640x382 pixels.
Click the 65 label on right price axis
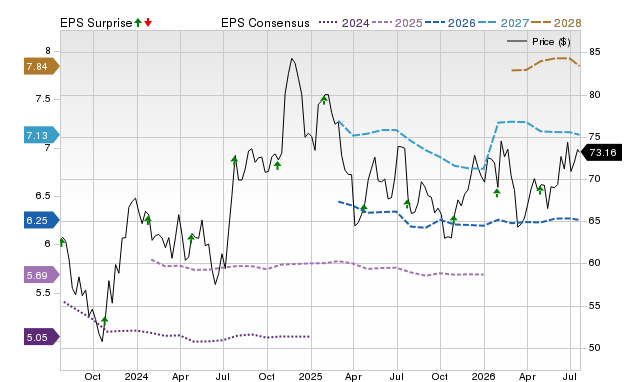click(x=594, y=221)
